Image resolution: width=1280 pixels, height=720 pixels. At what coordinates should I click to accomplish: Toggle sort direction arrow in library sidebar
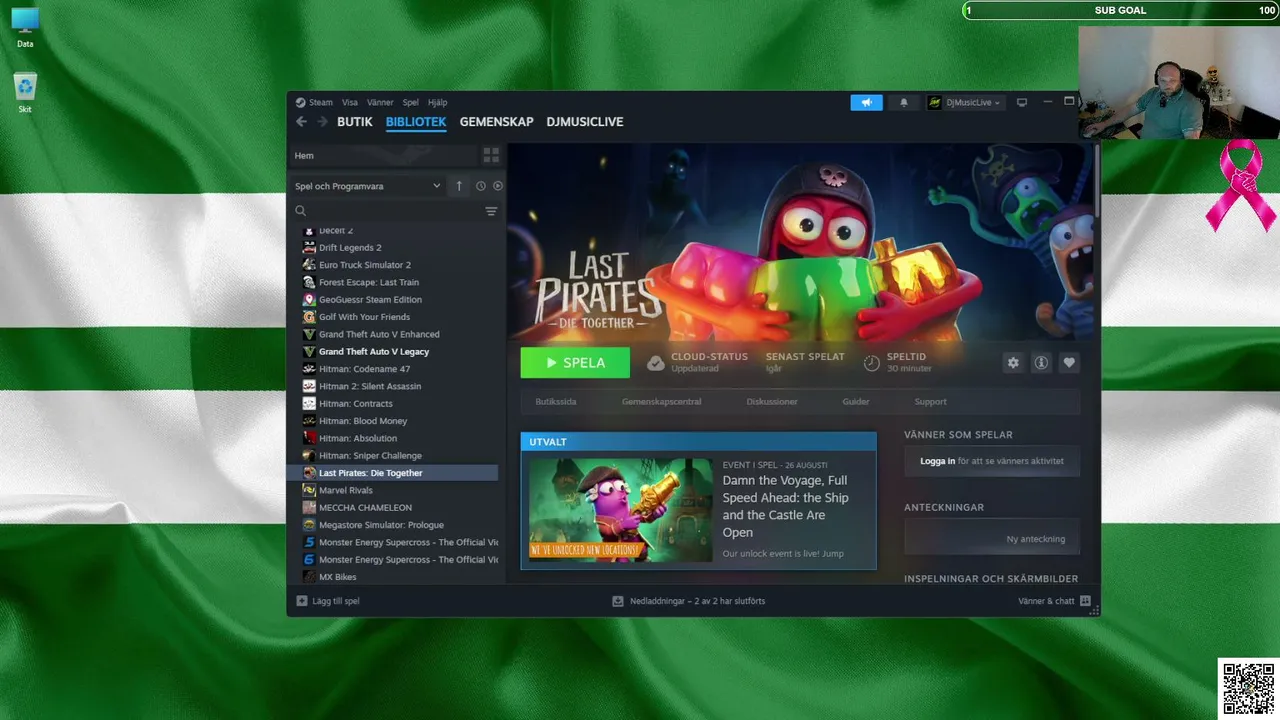pyautogui.click(x=459, y=186)
